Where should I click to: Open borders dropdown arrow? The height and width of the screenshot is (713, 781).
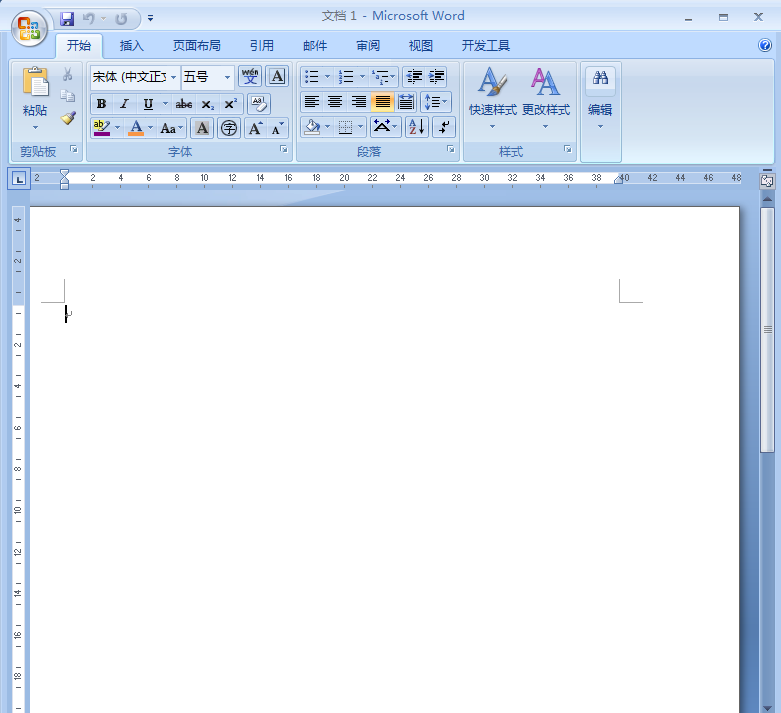click(360, 127)
